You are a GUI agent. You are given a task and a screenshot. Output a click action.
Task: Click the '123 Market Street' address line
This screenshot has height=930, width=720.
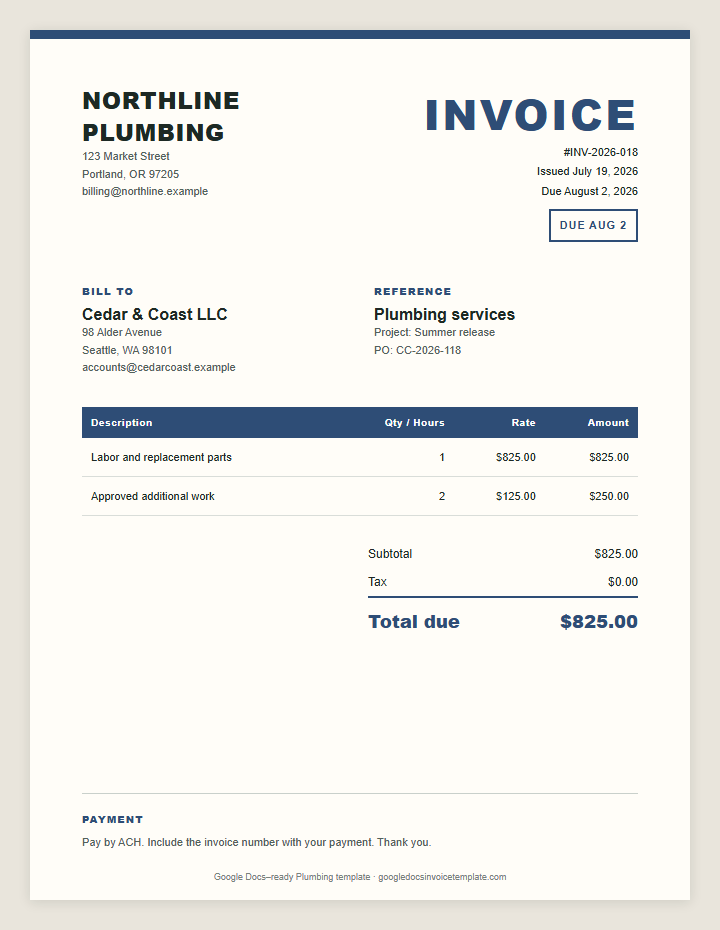click(126, 156)
